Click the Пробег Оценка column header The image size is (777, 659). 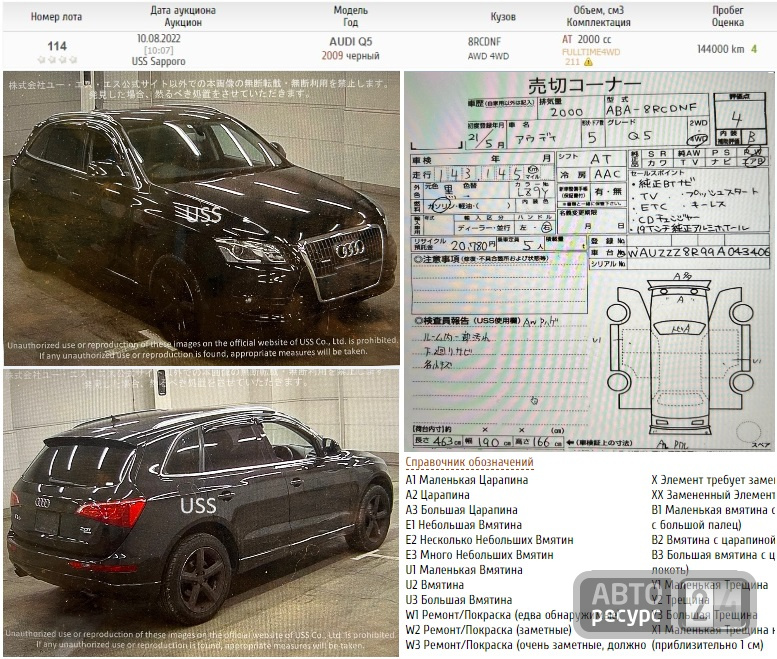pos(727,16)
